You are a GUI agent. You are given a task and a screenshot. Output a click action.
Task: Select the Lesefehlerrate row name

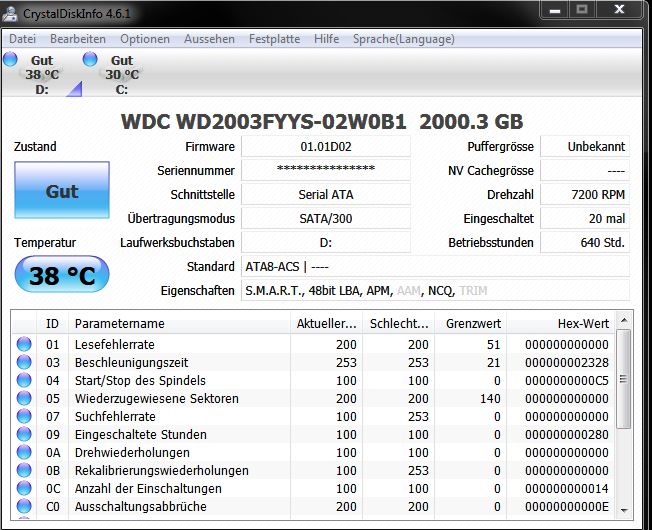(x=115, y=344)
